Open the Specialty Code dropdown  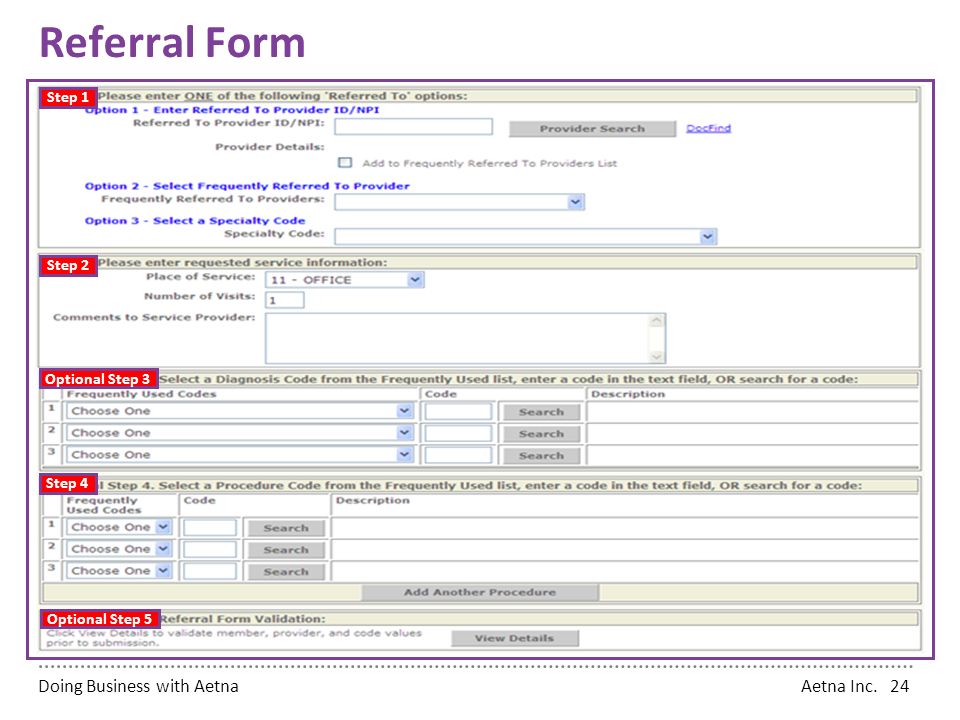pyautogui.click(x=525, y=236)
